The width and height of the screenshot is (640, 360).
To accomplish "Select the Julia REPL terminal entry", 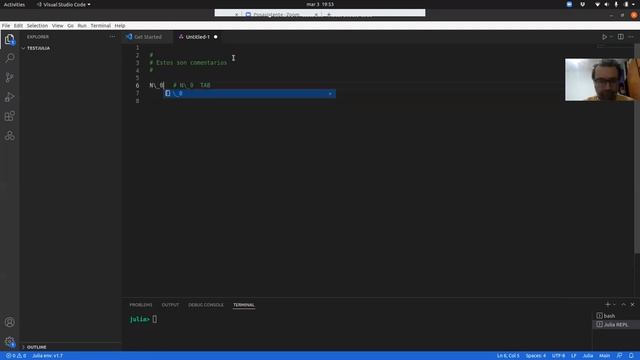I will pos(616,324).
